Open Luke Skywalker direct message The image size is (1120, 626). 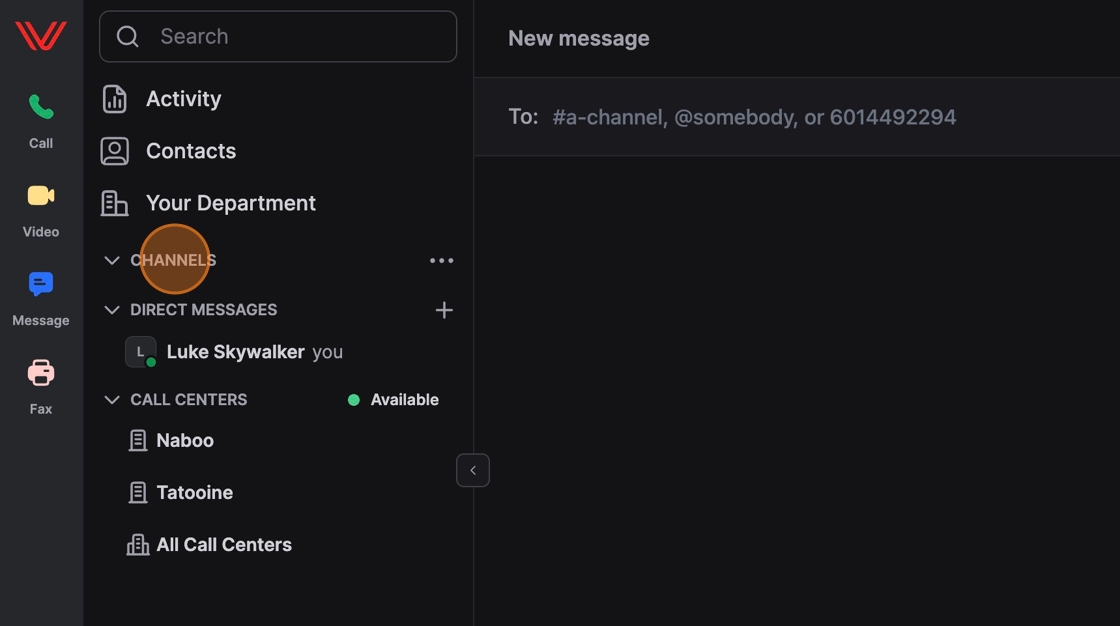pyautogui.click(x=235, y=352)
